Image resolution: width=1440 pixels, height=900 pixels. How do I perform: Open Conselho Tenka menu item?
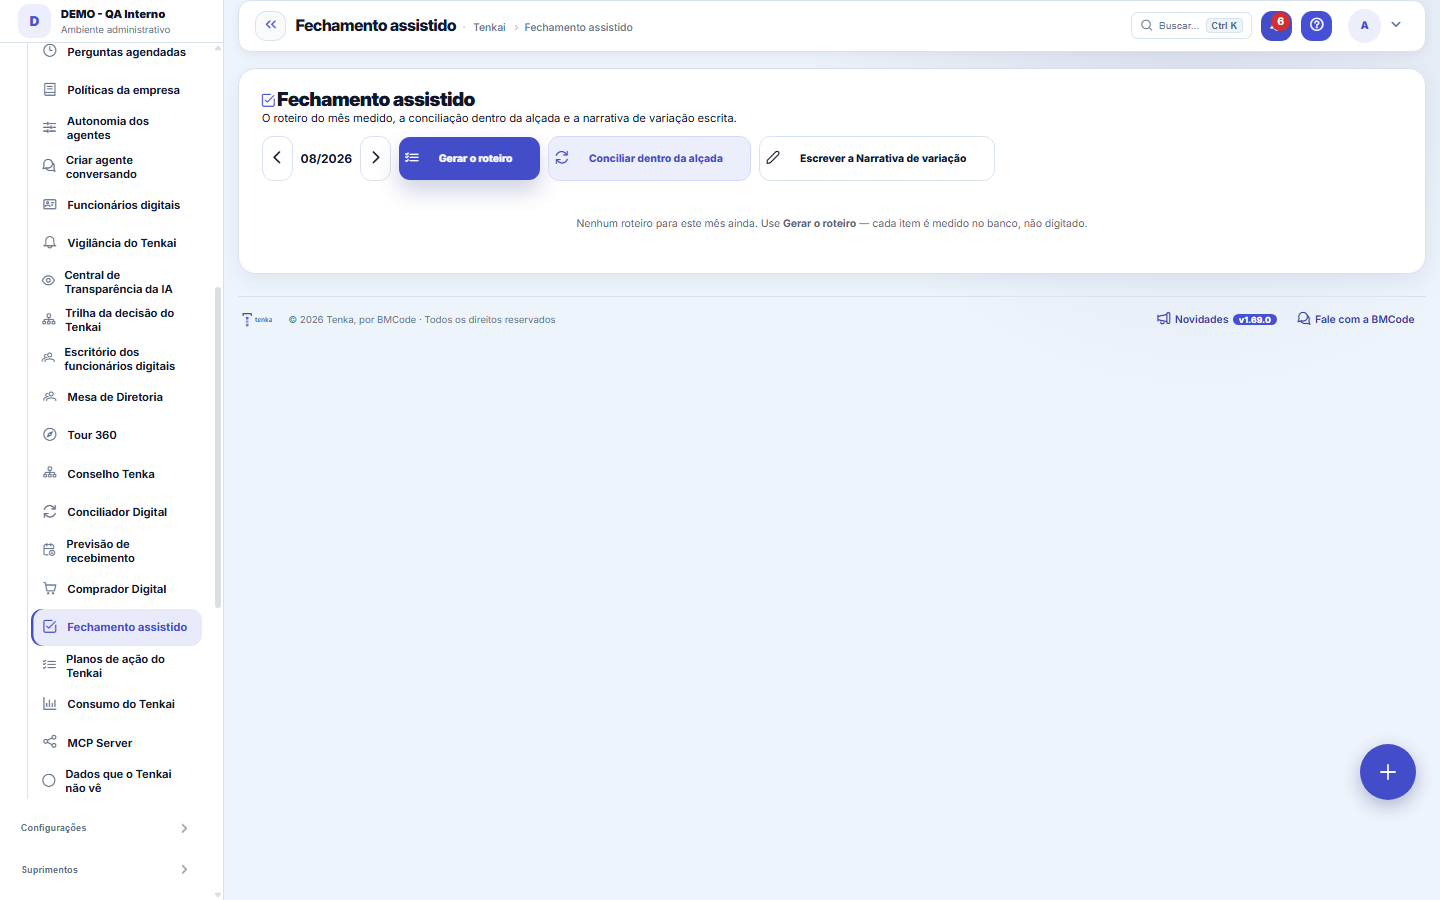click(x=116, y=474)
